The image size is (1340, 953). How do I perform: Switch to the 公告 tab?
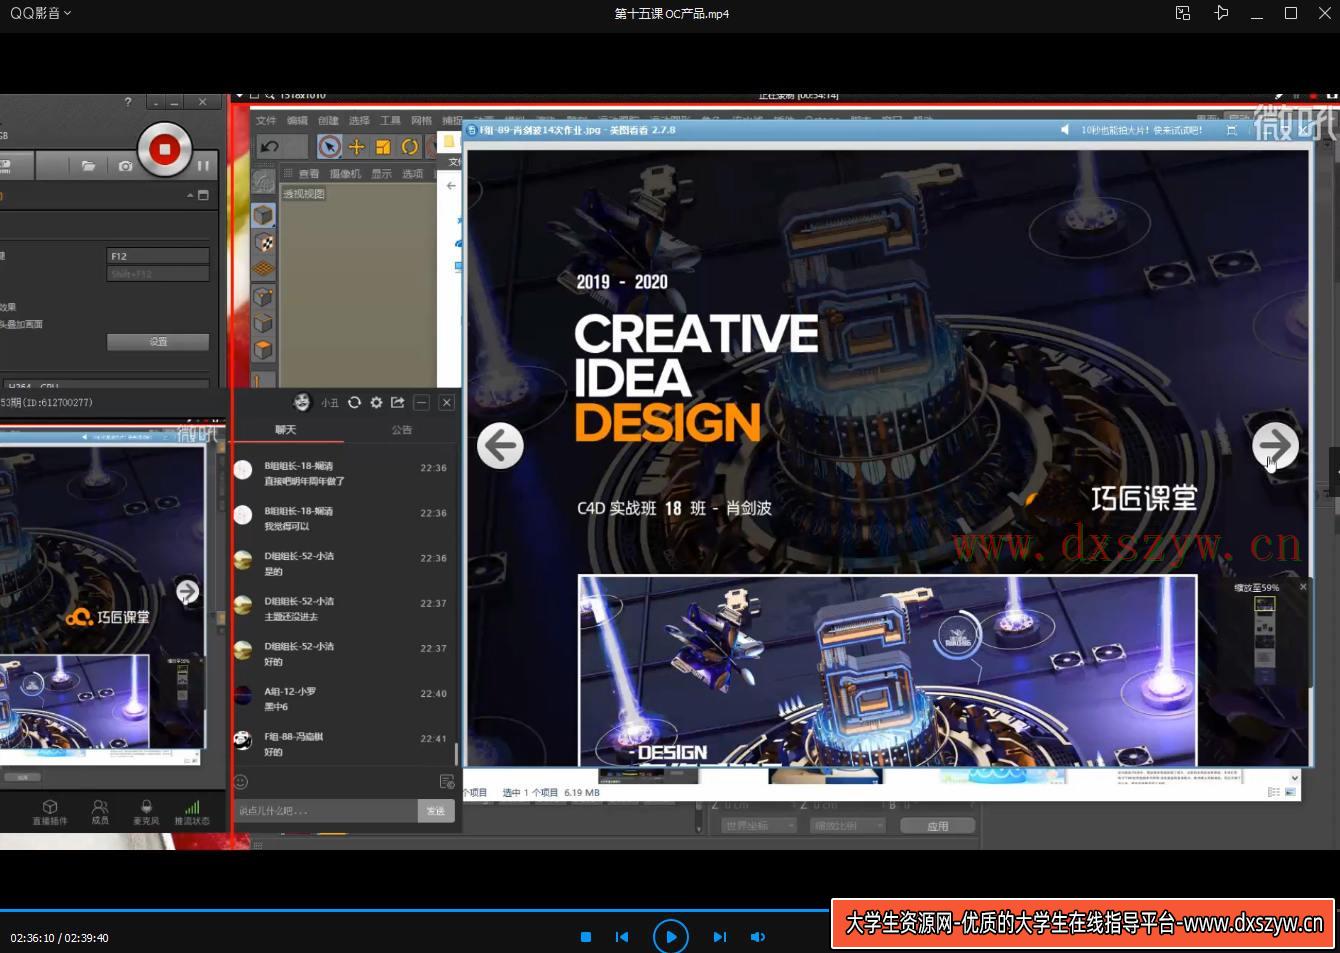402,430
